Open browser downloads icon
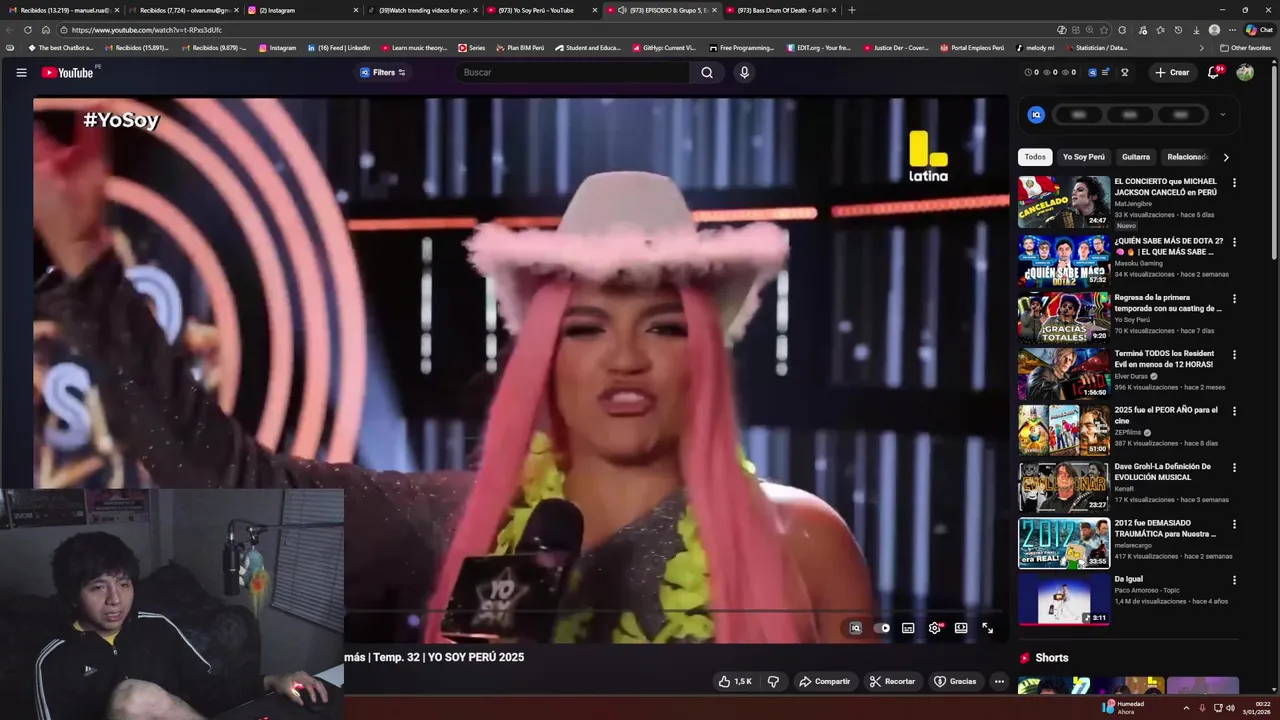This screenshot has height=720, width=1280. coord(1196,30)
